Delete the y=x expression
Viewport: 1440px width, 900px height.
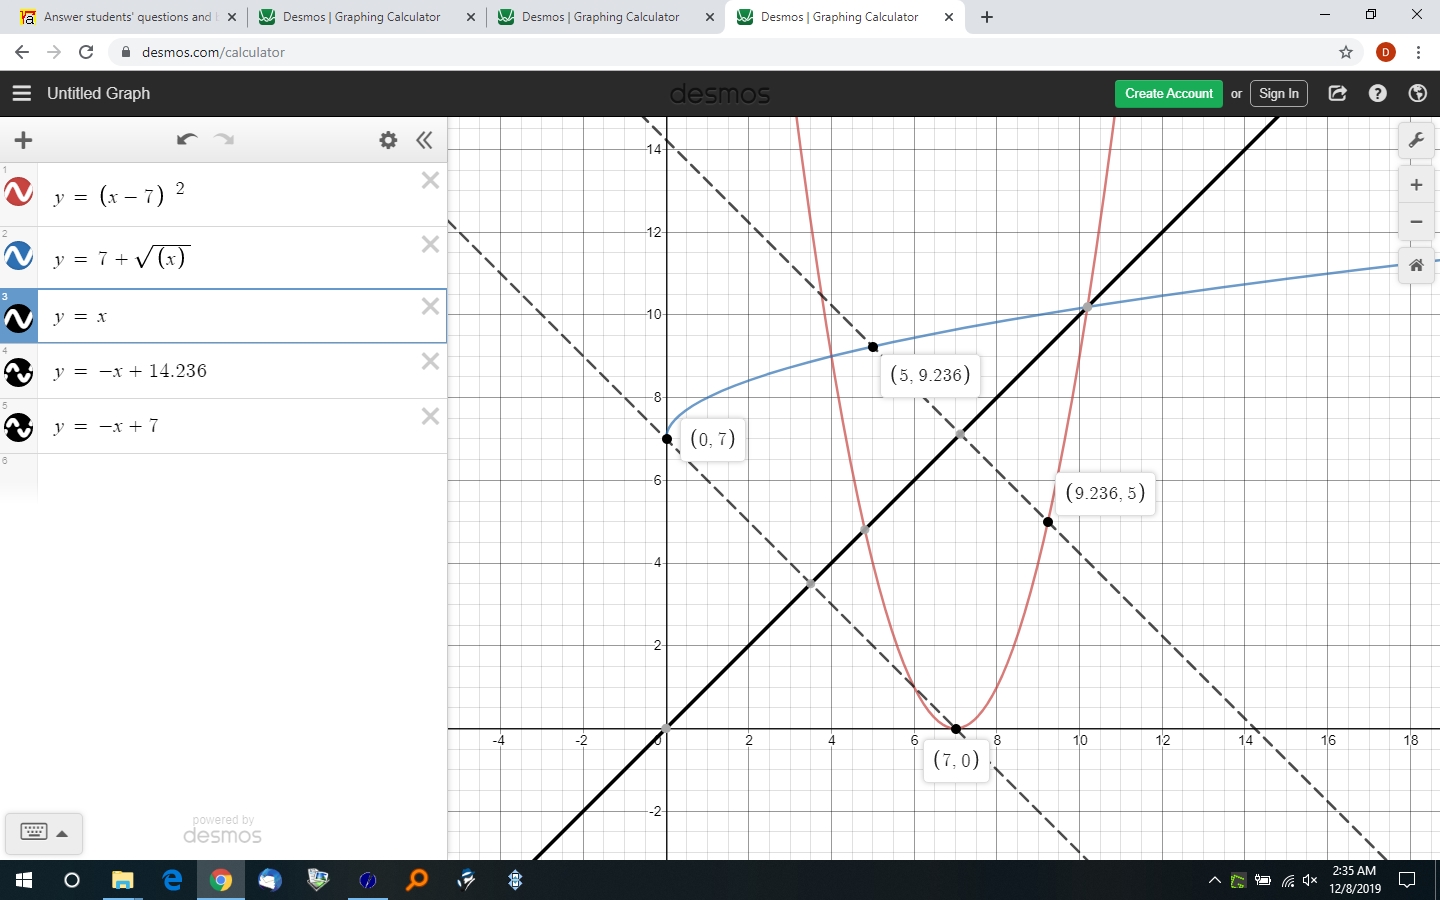point(430,306)
